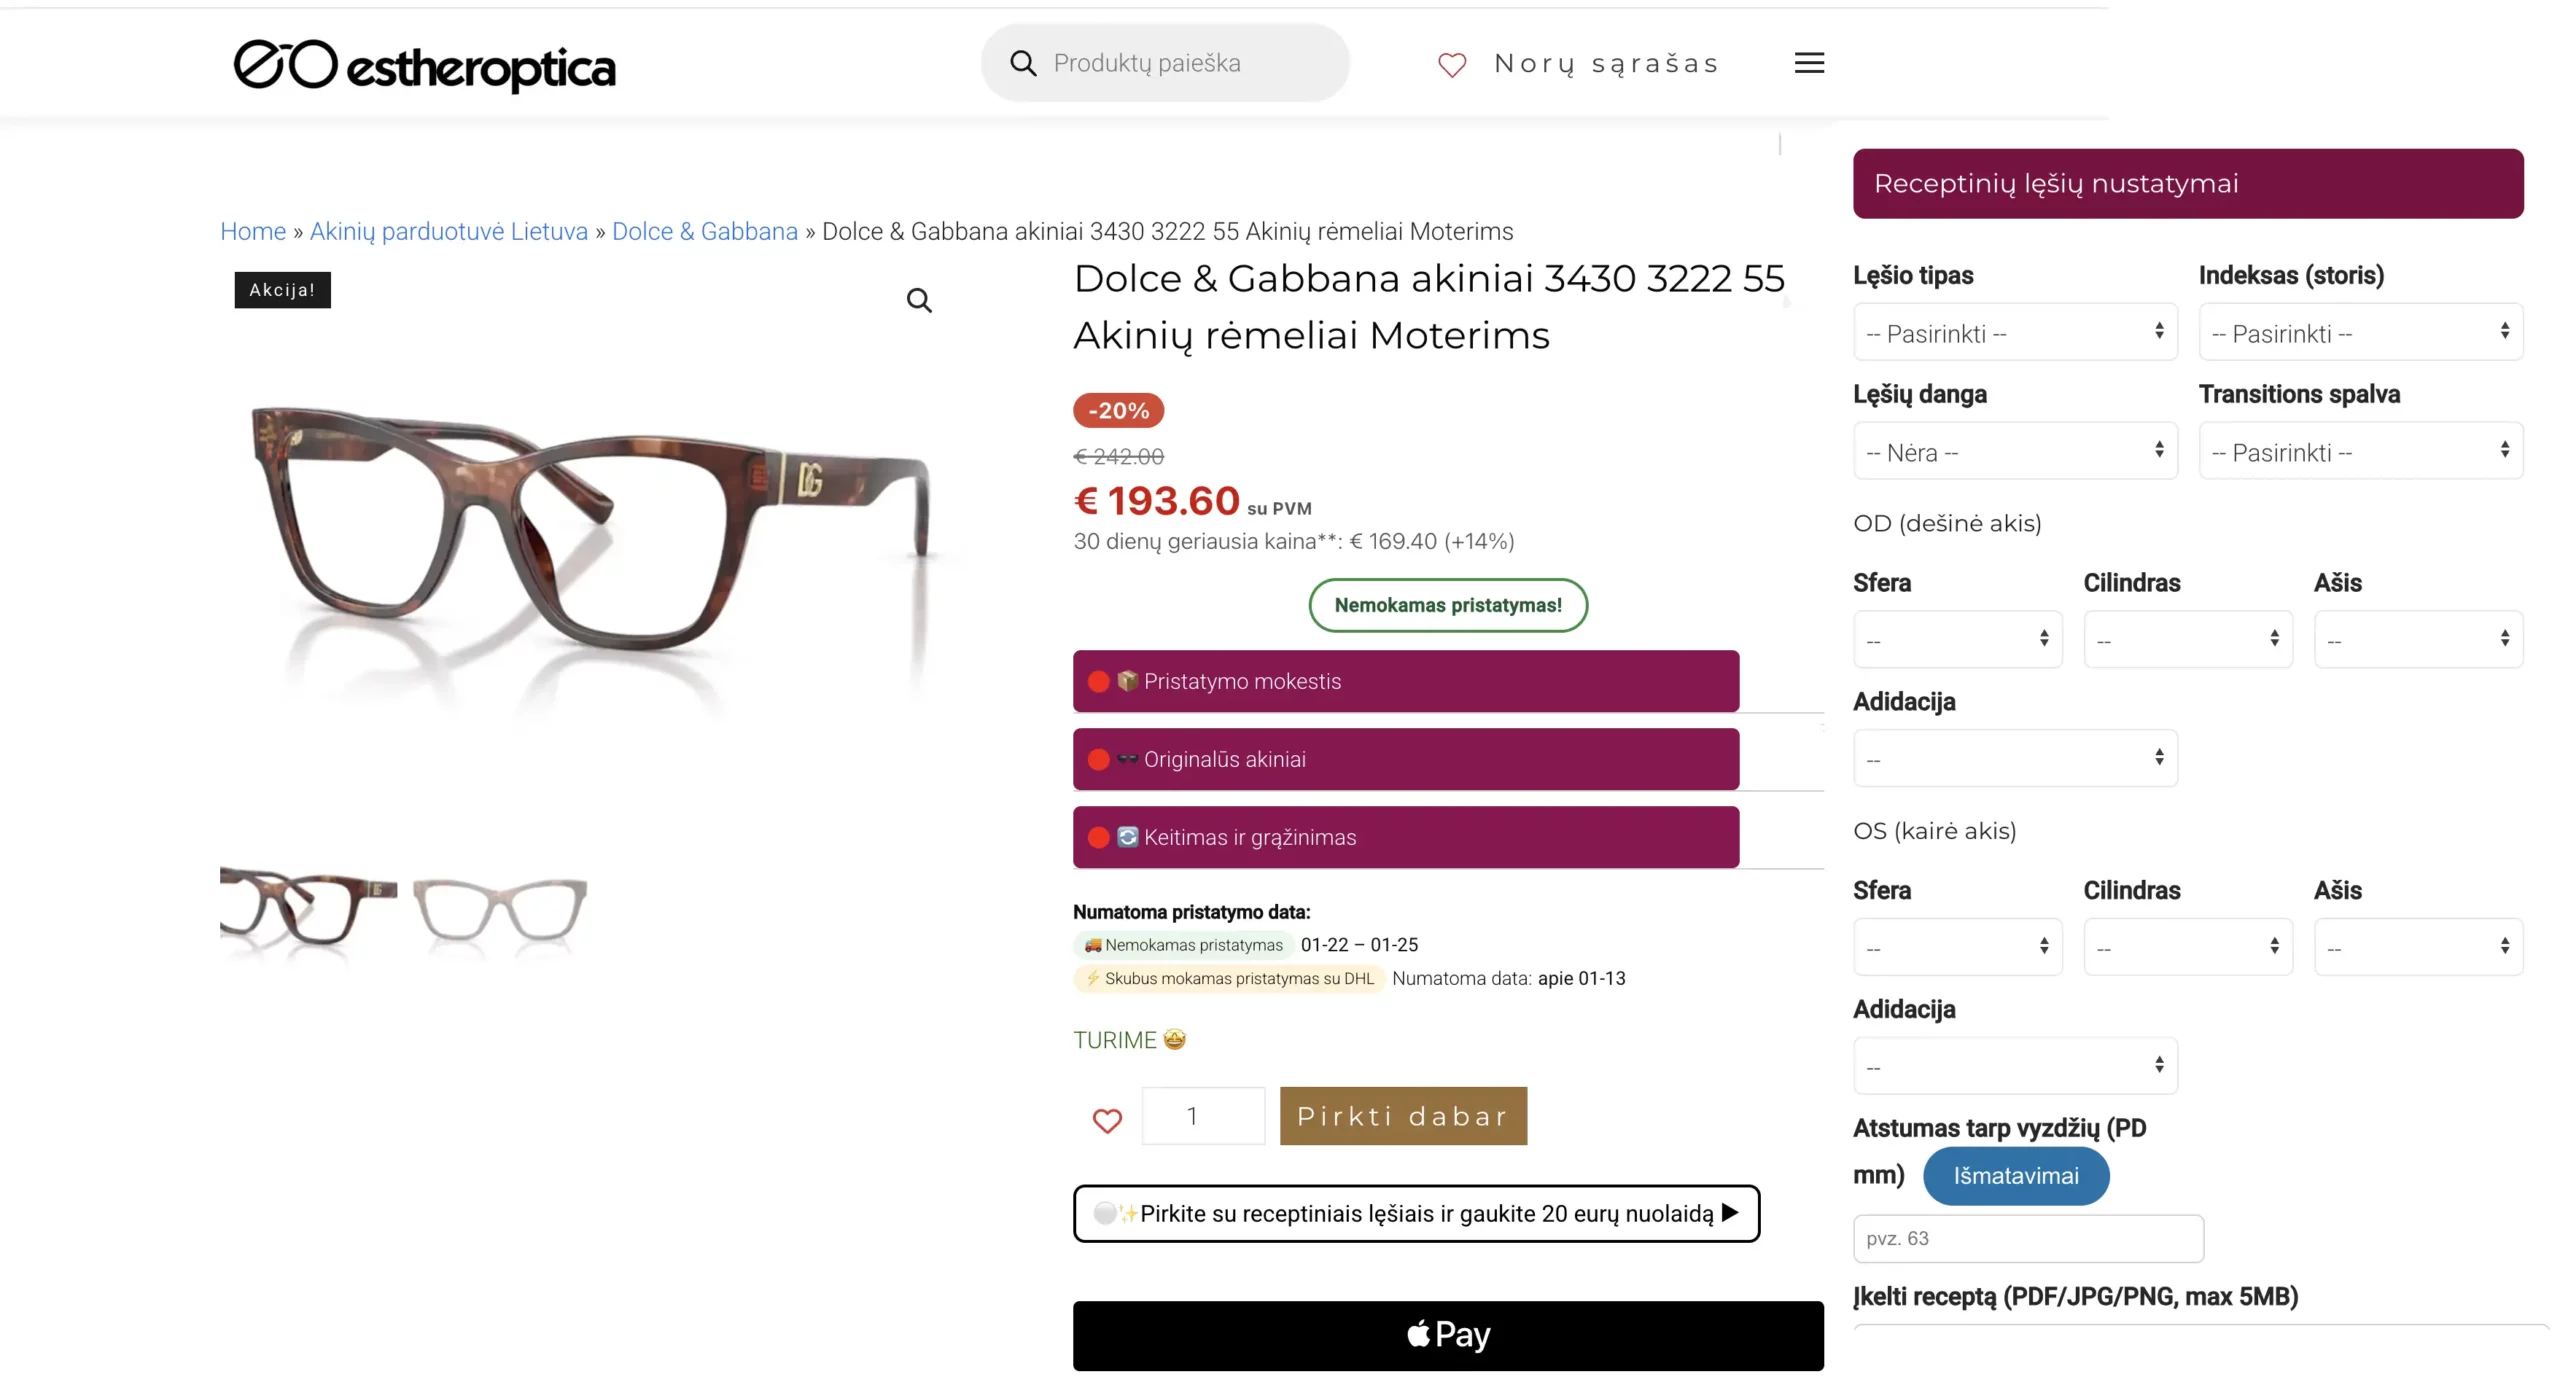Open the Lęšių danga dropdown
Image resolution: width=2560 pixels, height=1385 pixels.
pos(2015,451)
